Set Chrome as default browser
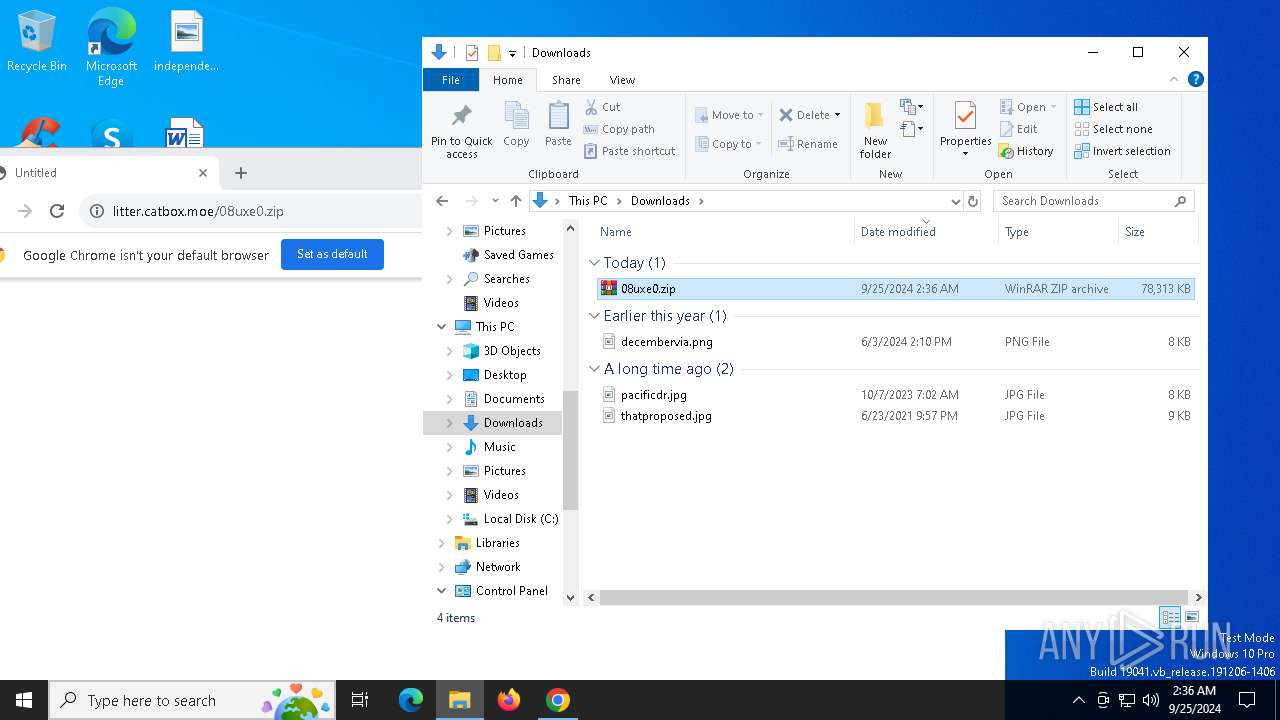Screen dimensions: 1280x720 pyautogui.click(x=332, y=254)
